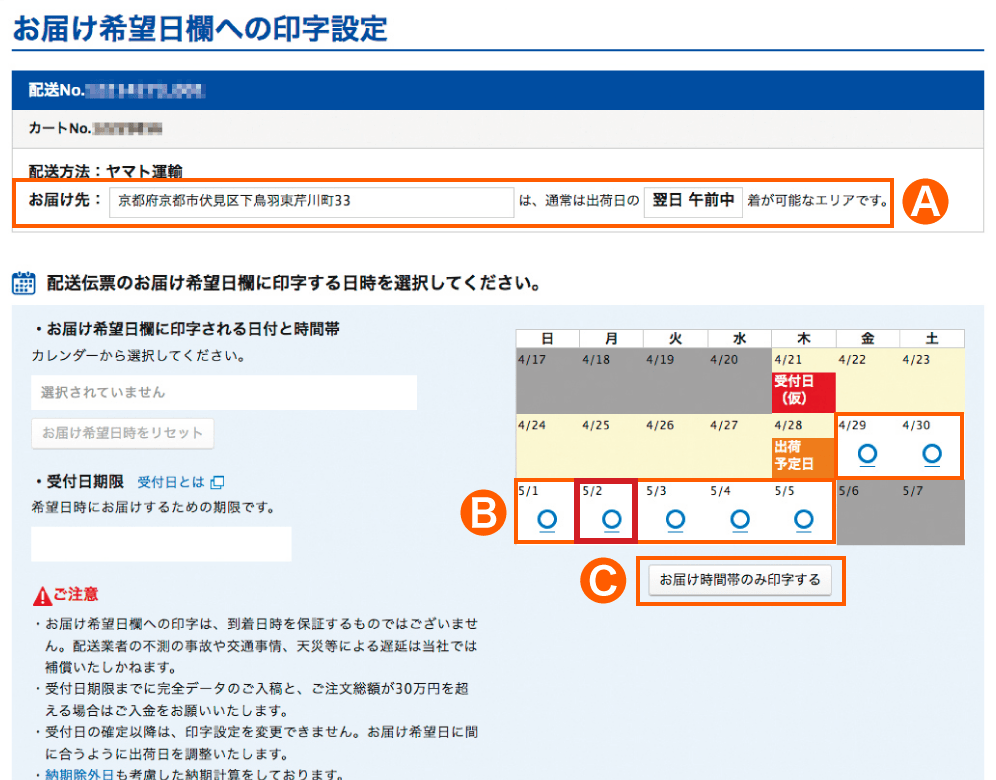Choose the 5/4 delivery date circle

coord(740,519)
